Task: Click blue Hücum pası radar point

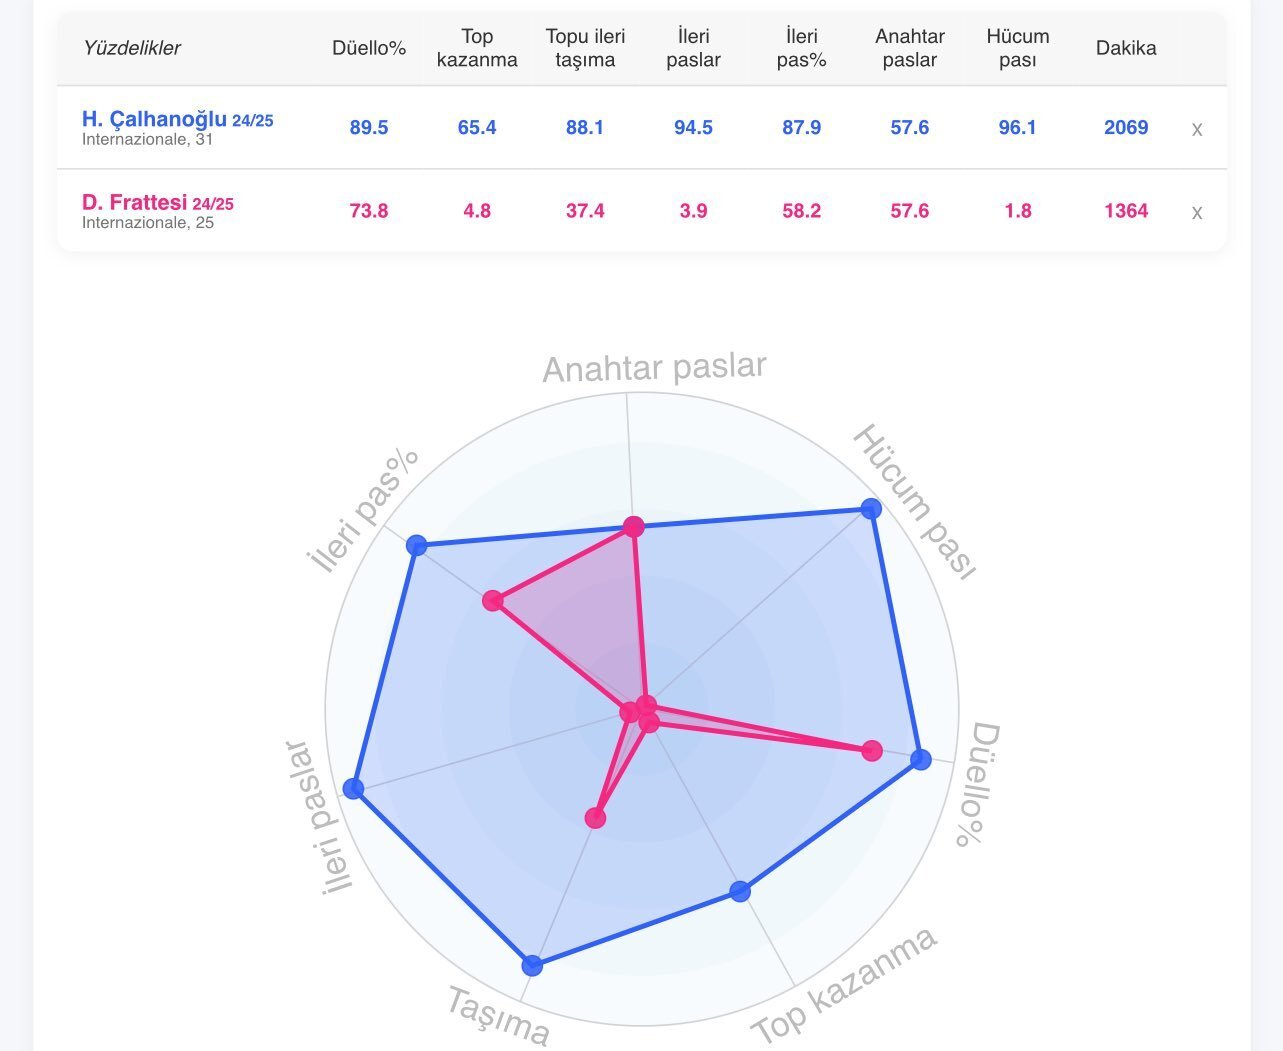Action: (x=871, y=509)
